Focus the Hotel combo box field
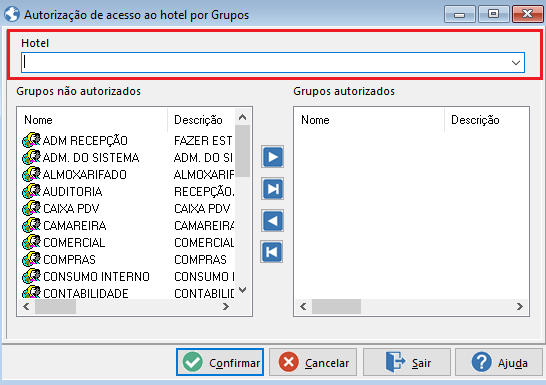 coord(273,63)
